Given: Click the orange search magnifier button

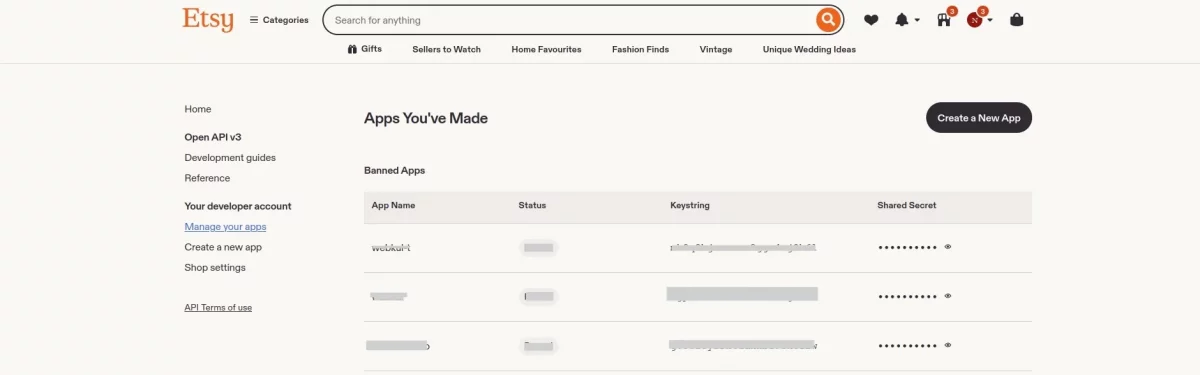Looking at the screenshot, I should click(828, 20).
